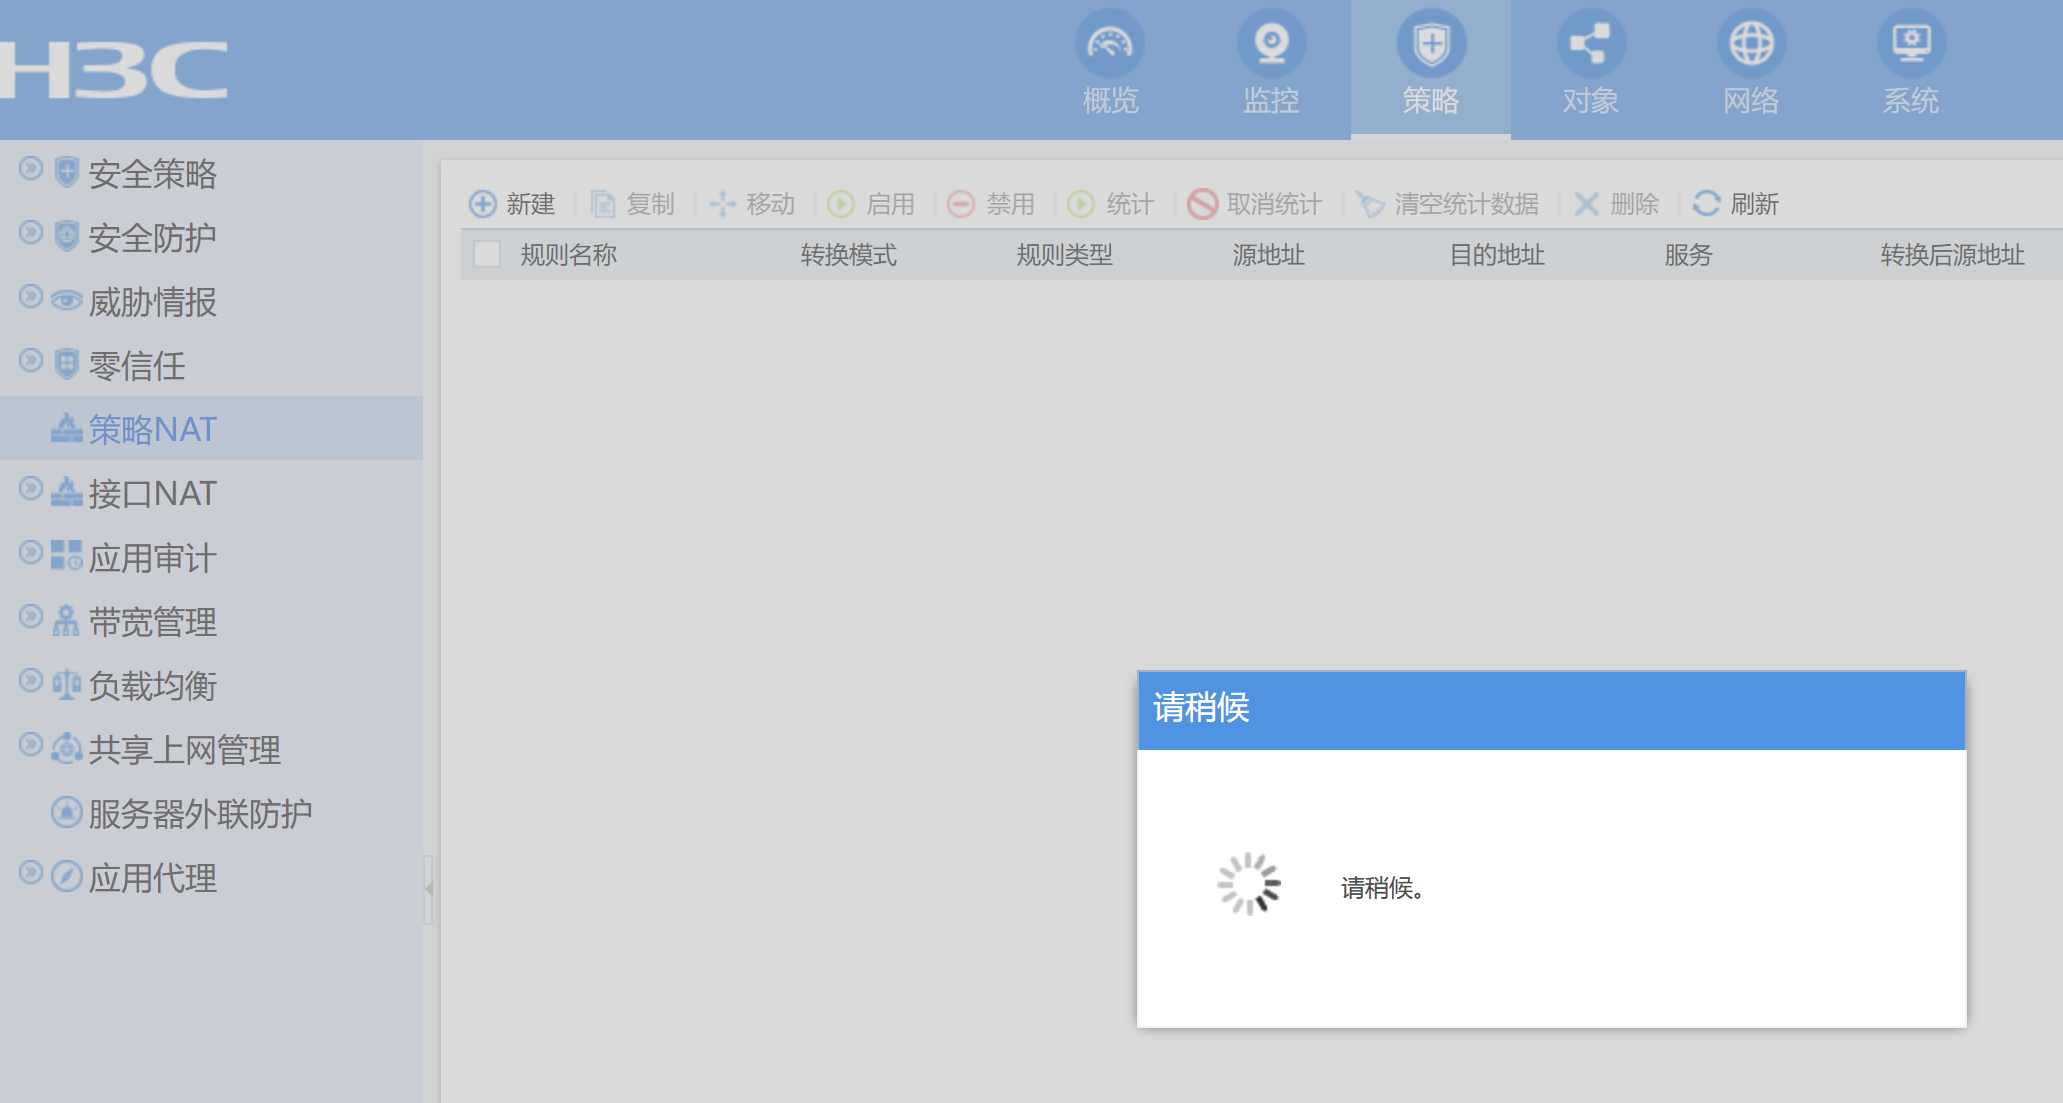Image resolution: width=2063 pixels, height=1103 pixels.
Task: Collapse the sidebar using the splitter handle
Action: (x=428, y=888)
